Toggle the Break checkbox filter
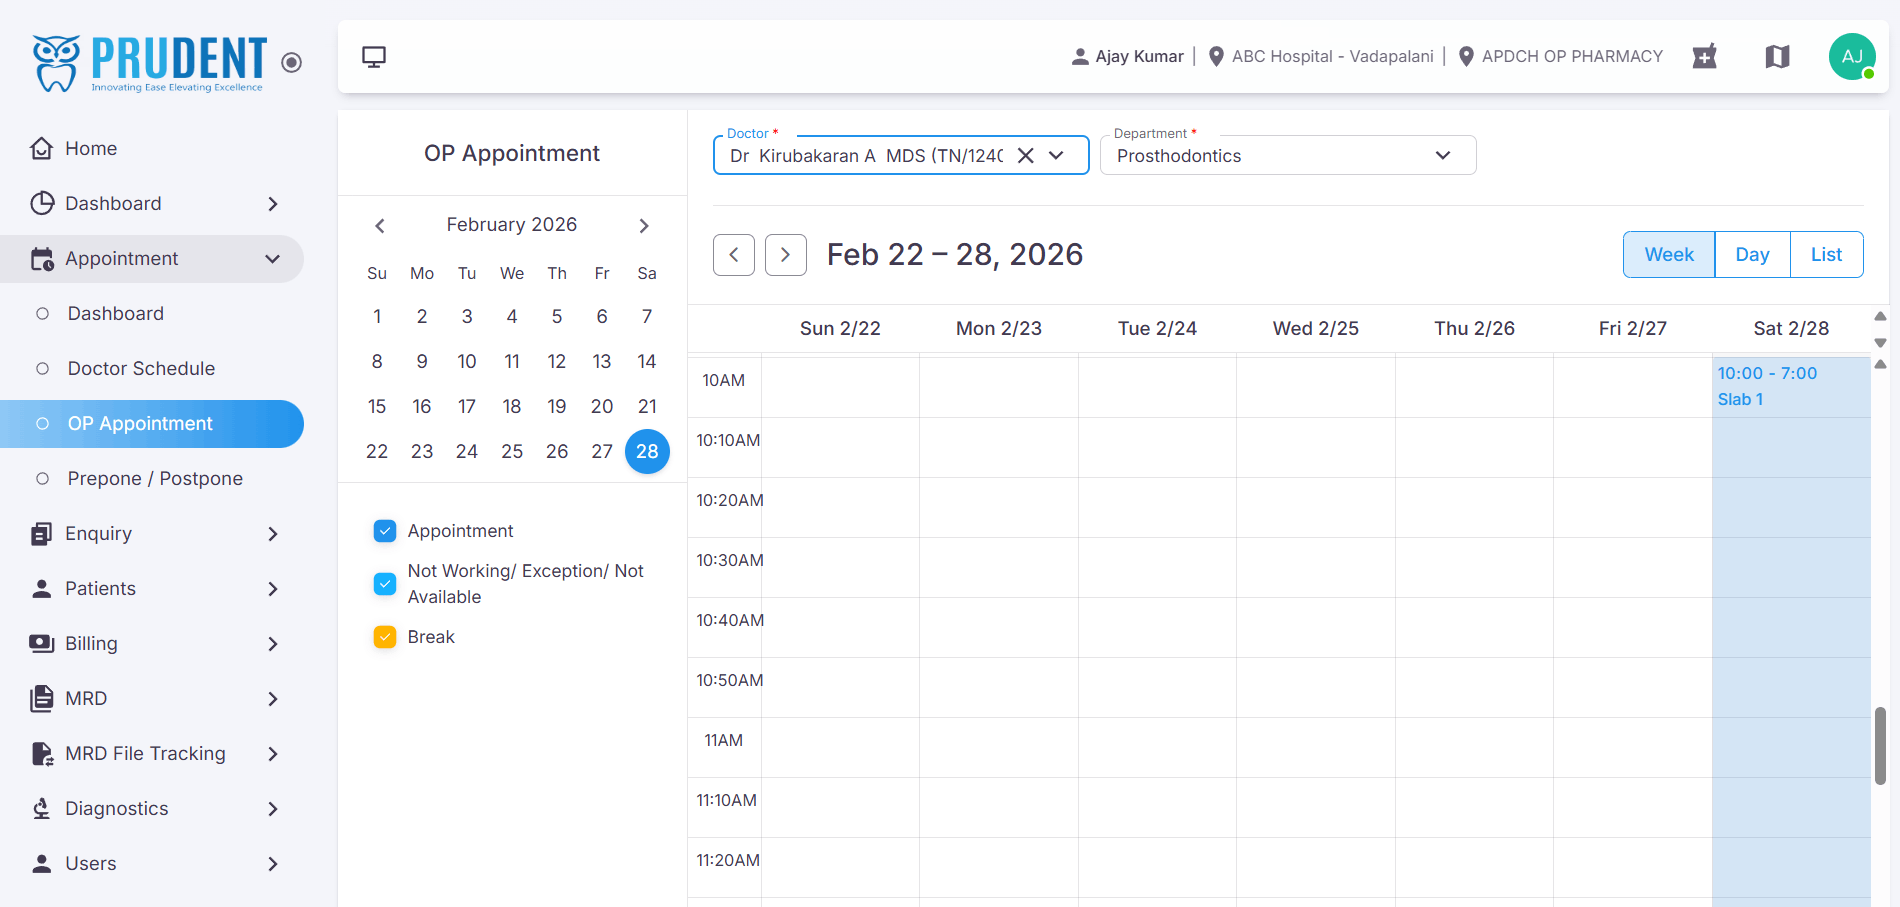The image size is (1900, 907). (x=385, y=637)
